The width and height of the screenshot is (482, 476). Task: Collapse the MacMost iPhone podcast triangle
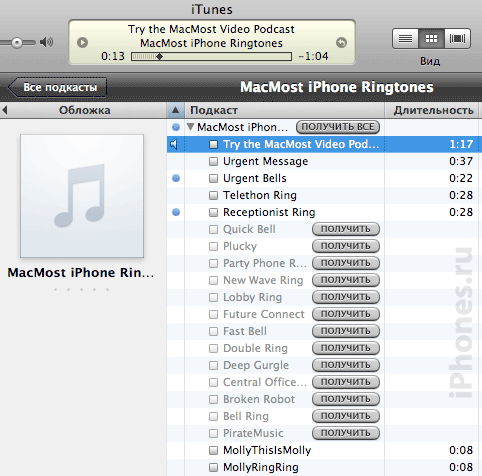pos(190,127)
